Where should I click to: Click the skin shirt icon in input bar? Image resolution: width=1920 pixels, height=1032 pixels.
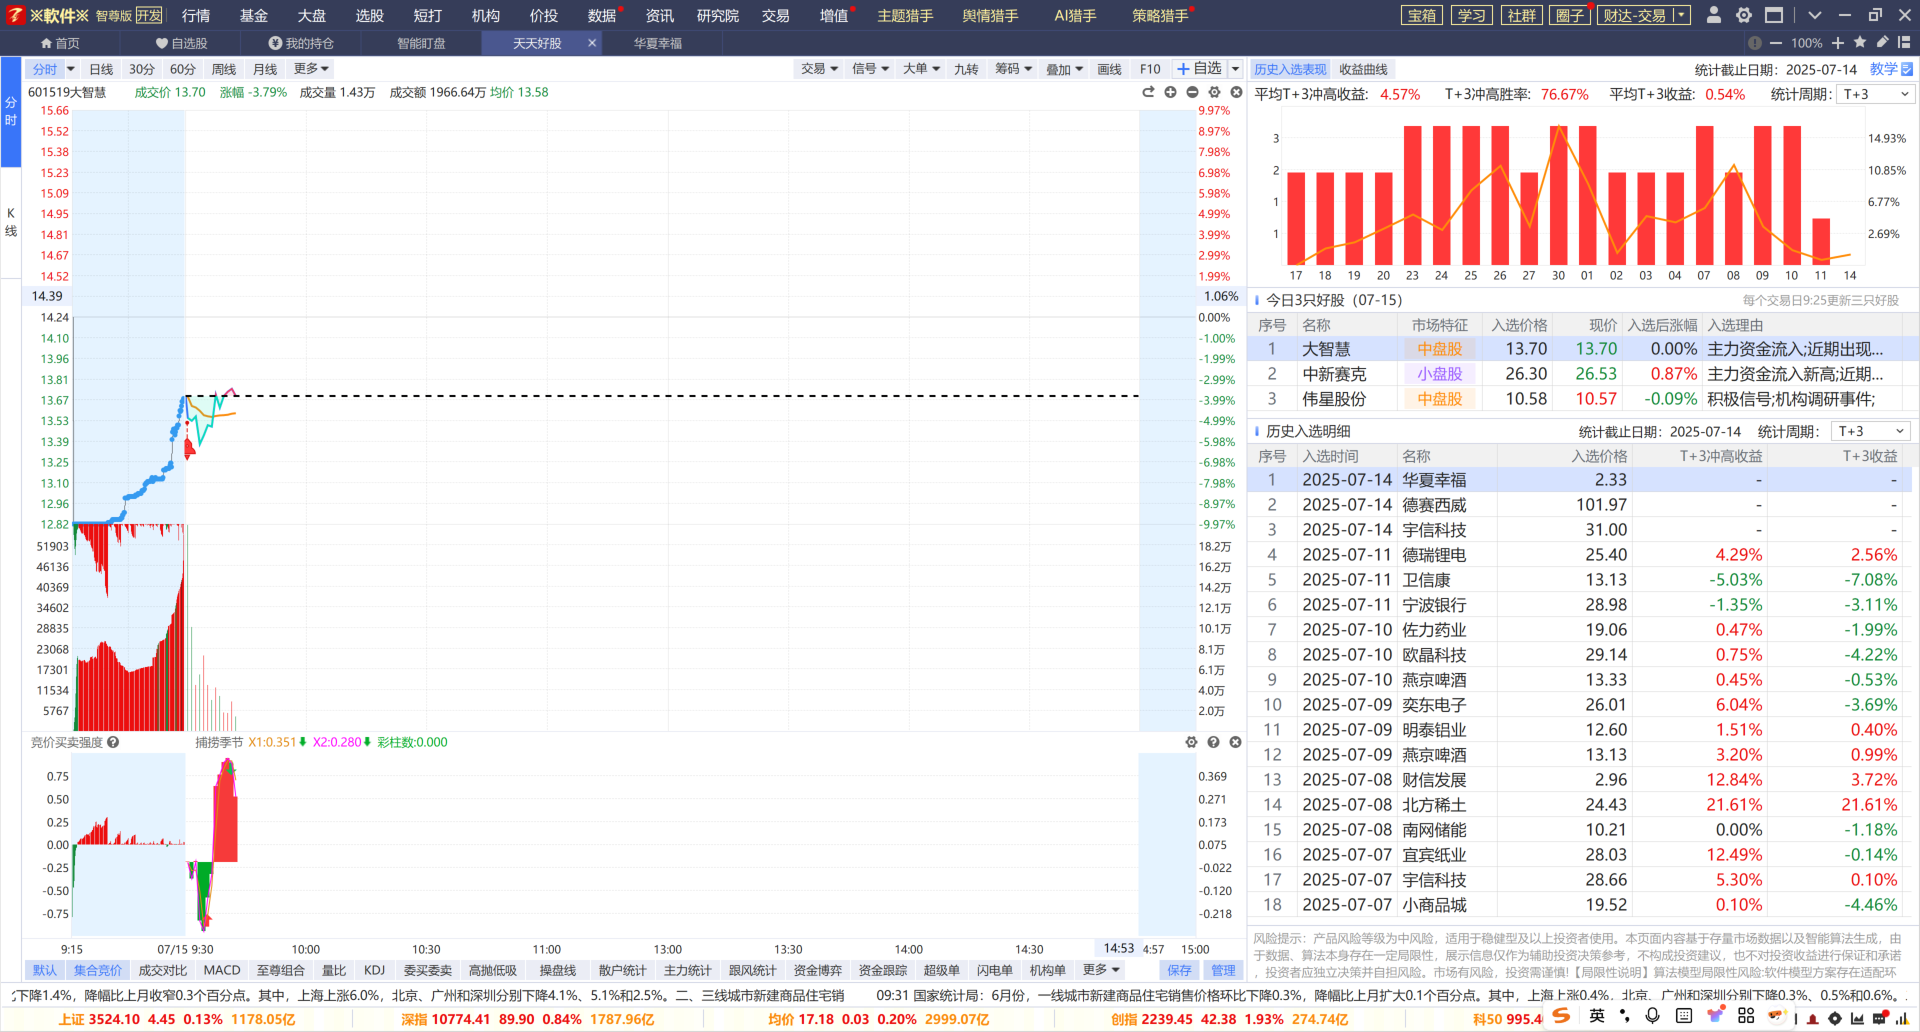[1716, 1016]
